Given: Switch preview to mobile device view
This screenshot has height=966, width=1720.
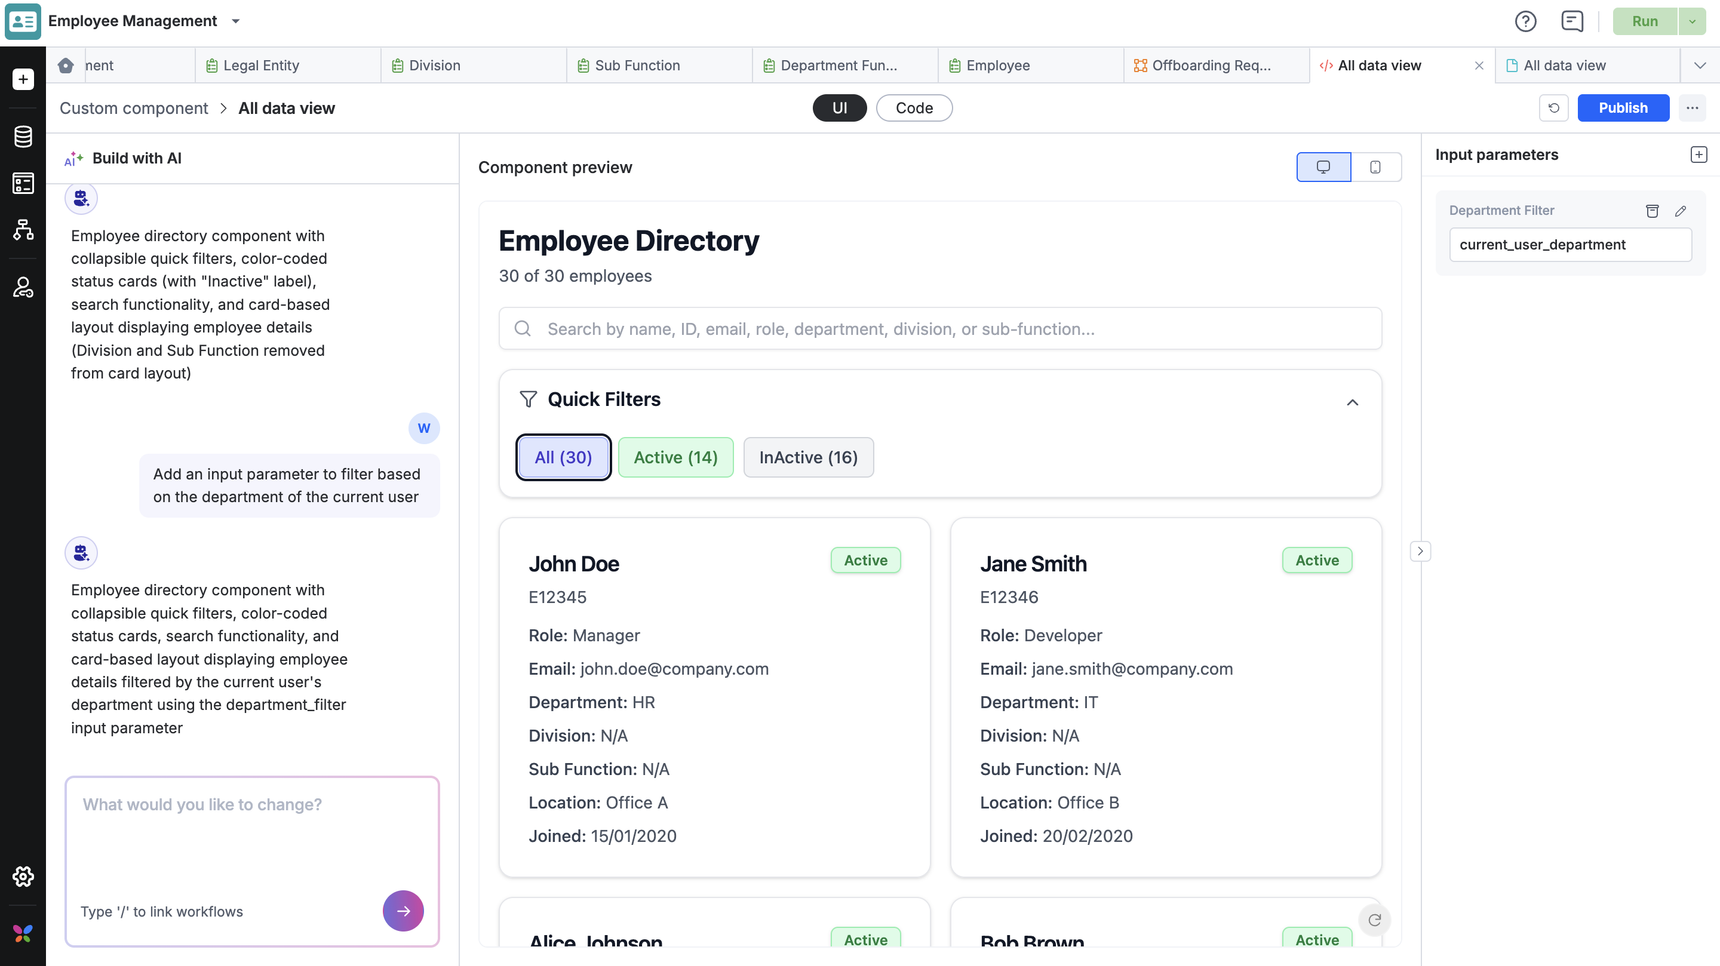Looking at the screenshot, I should pos(1375,167).
